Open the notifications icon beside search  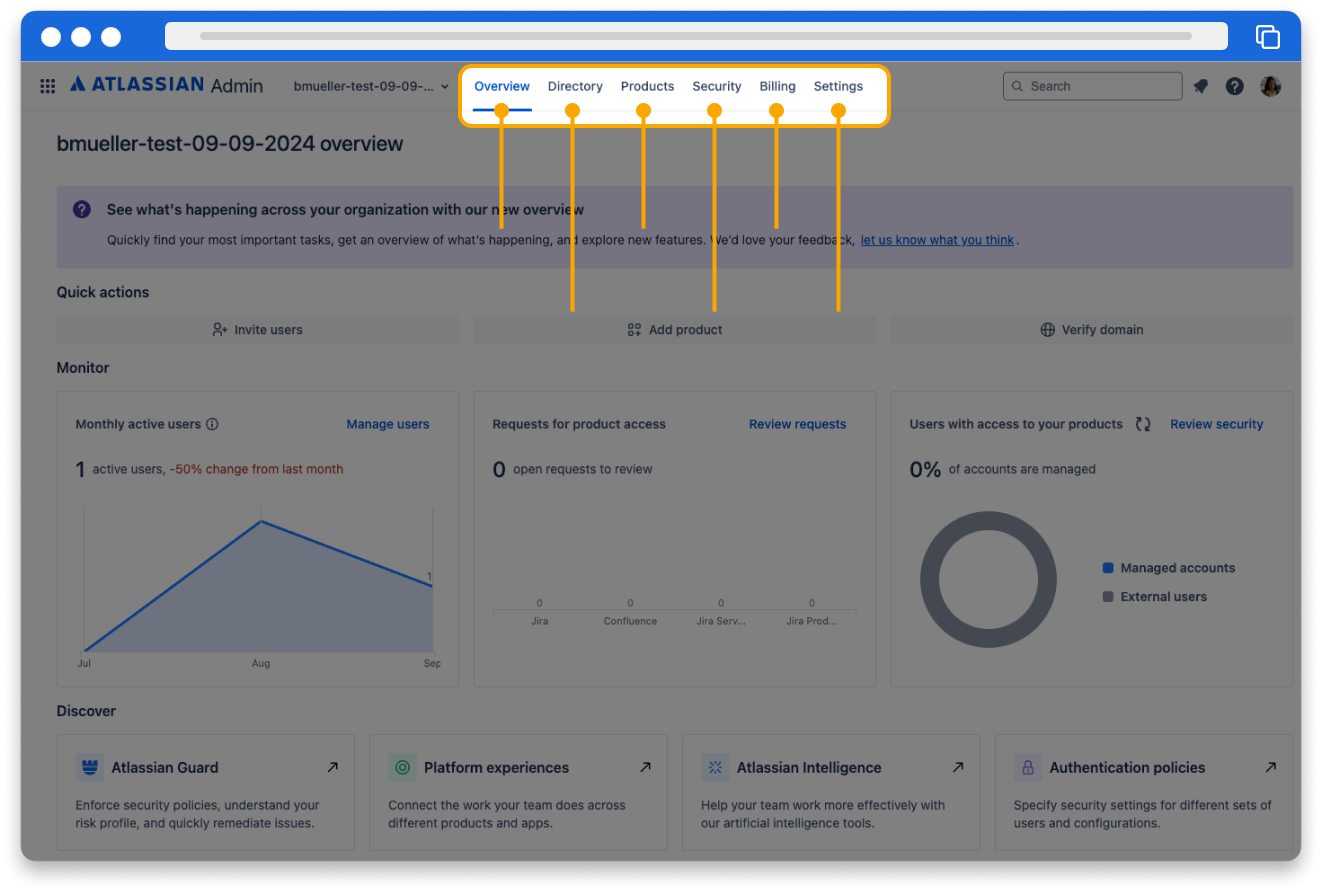1201,86
